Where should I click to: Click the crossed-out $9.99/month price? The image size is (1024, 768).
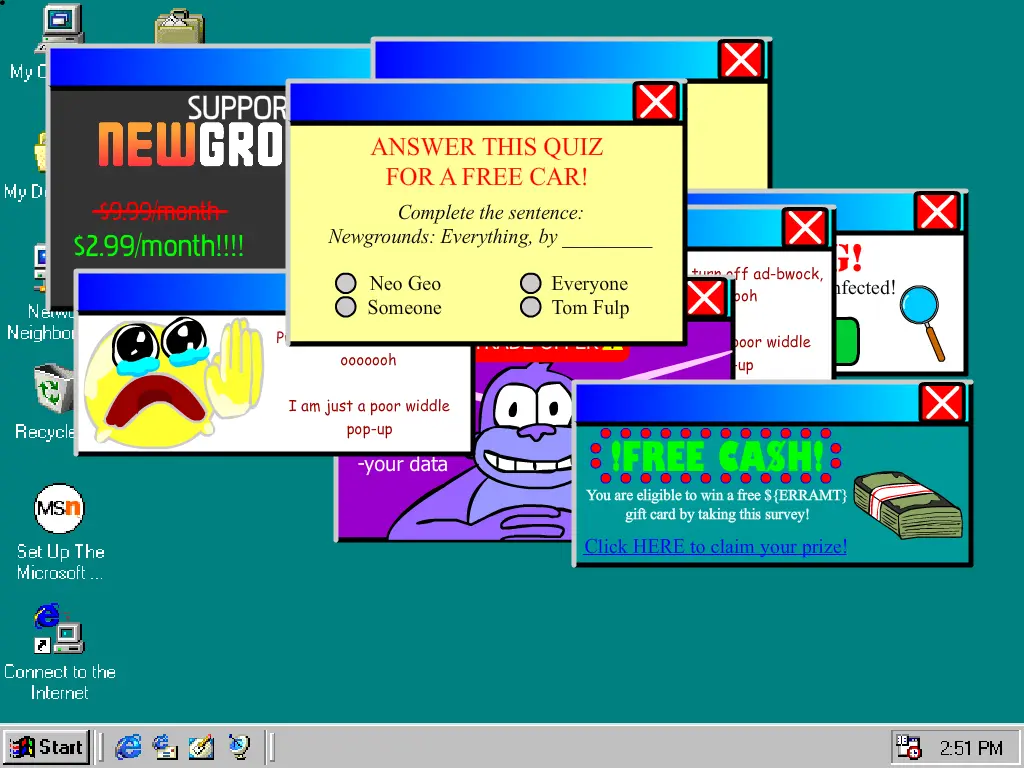(x=160, y=211)
